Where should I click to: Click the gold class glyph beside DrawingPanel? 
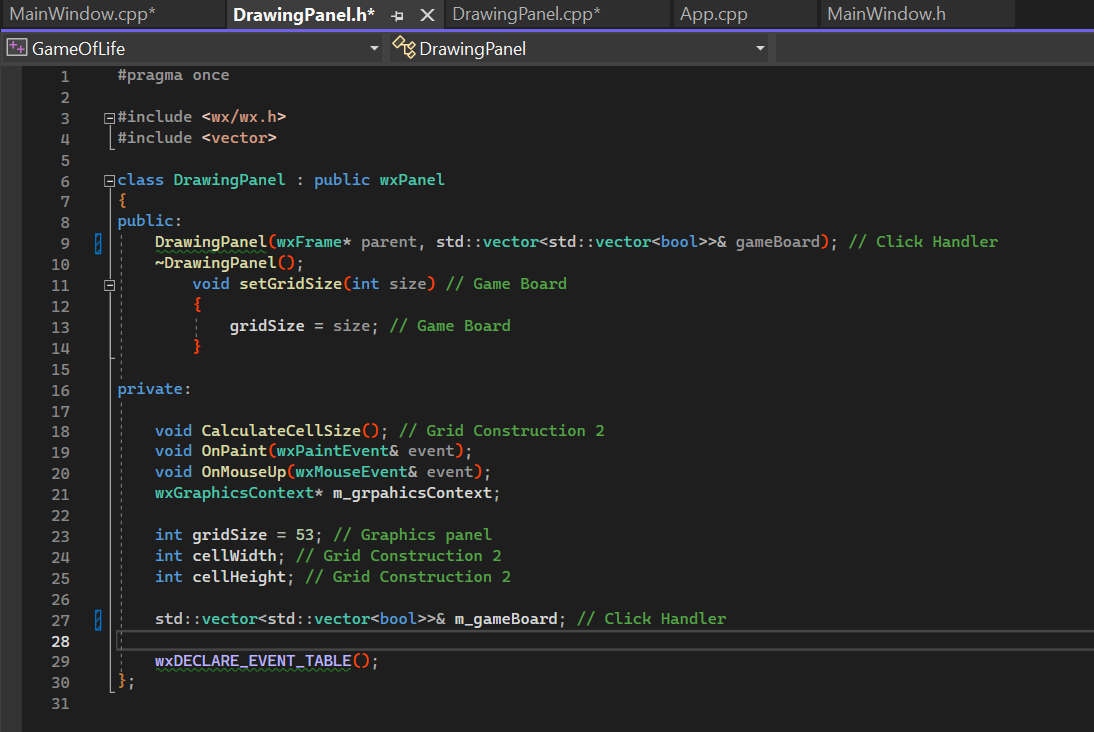click(x=403, y=47)
